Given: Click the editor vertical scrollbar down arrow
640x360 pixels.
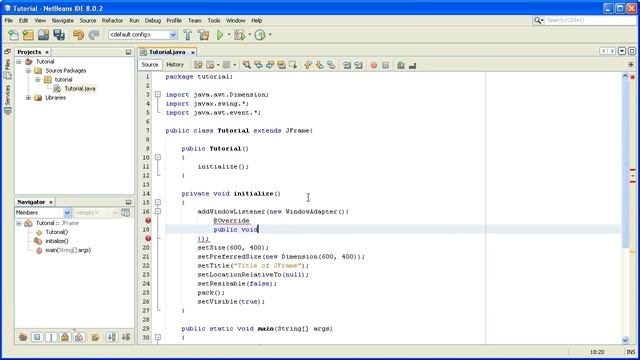Looking at the screenshot, I should coord(625,340).
